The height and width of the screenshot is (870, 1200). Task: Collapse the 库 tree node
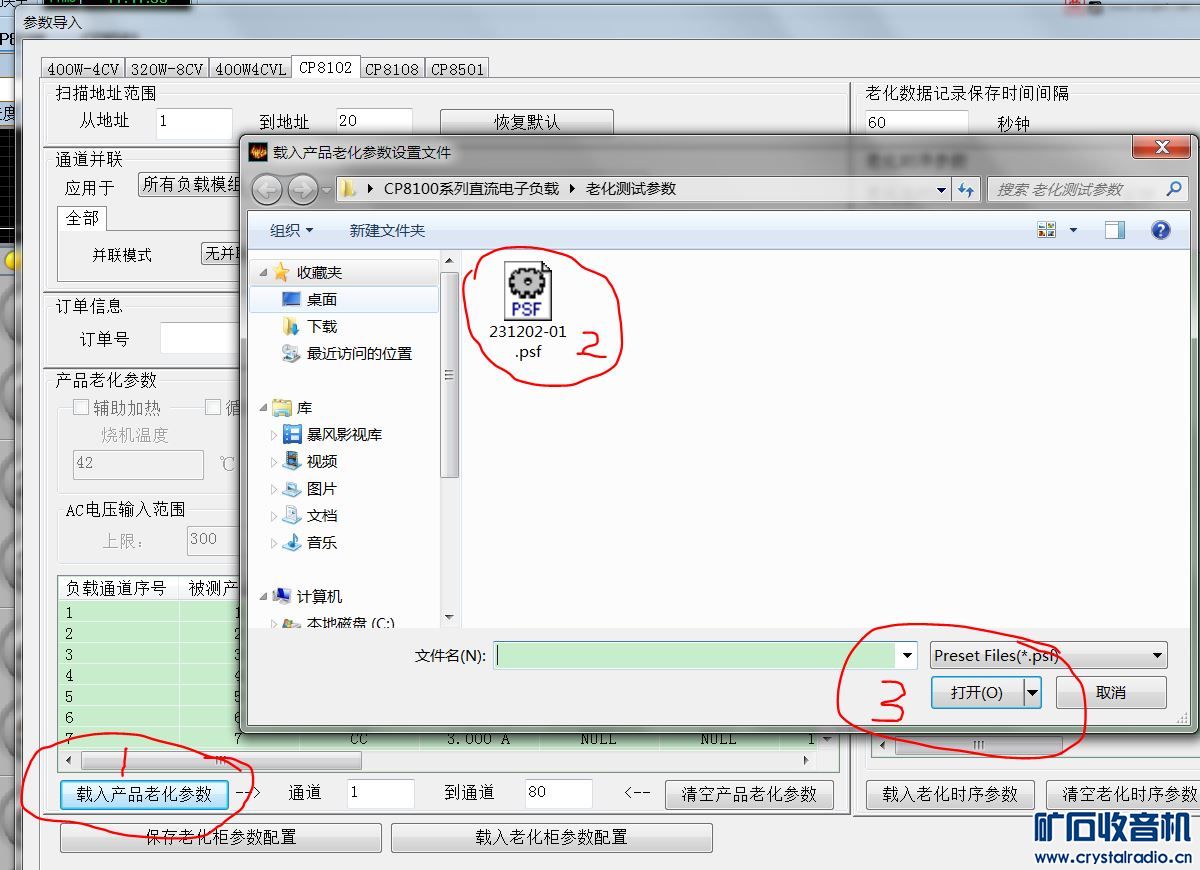263,407
